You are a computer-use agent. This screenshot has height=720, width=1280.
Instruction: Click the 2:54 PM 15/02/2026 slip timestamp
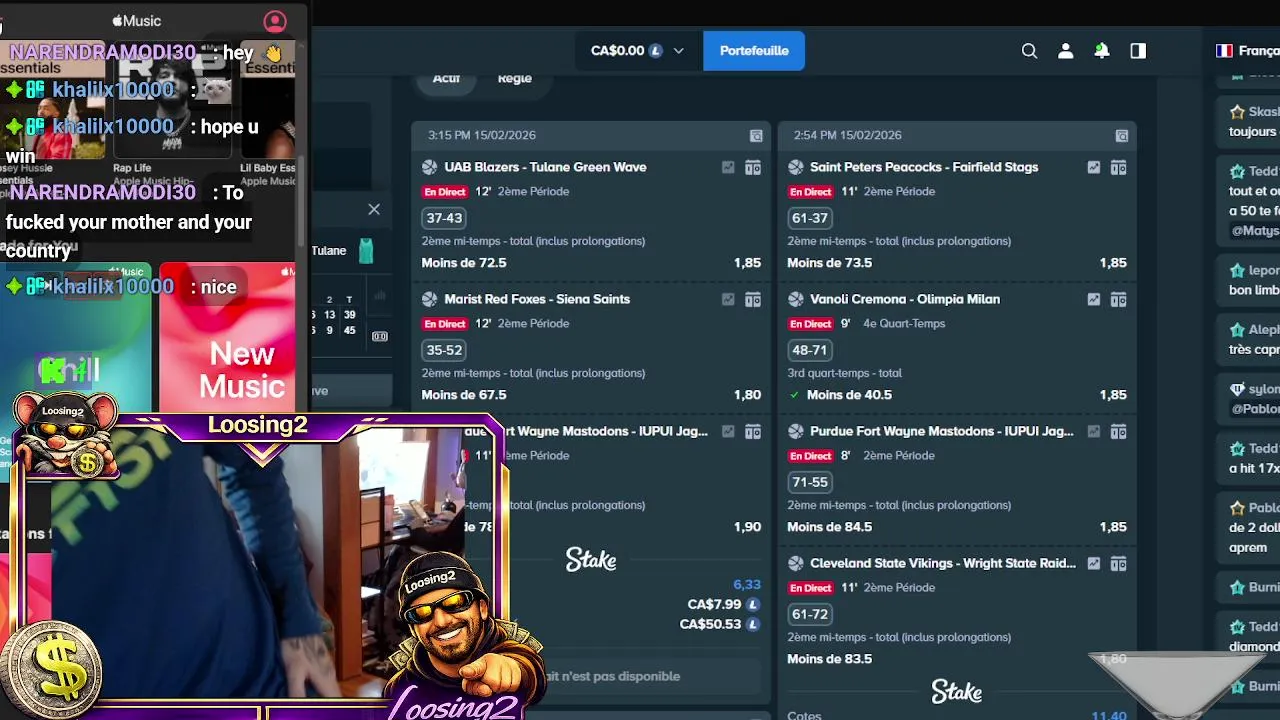(847, 135)
